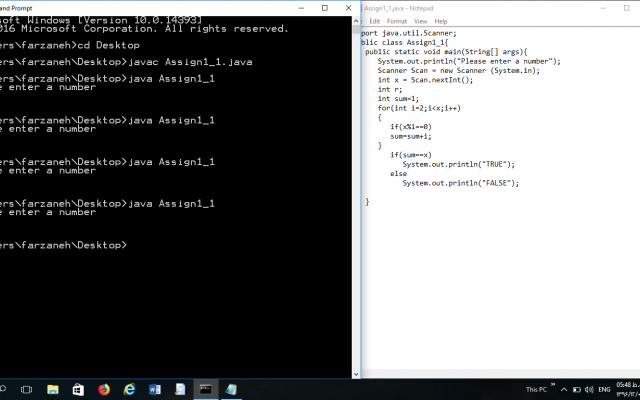Open the volume control in the tray
The image size is (640, 400).
[x=589, y=390]
